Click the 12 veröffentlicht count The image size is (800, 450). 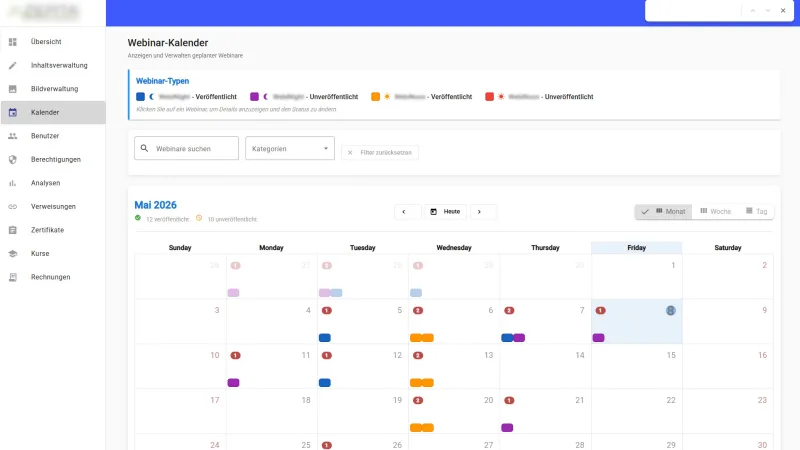pos(167,219)
